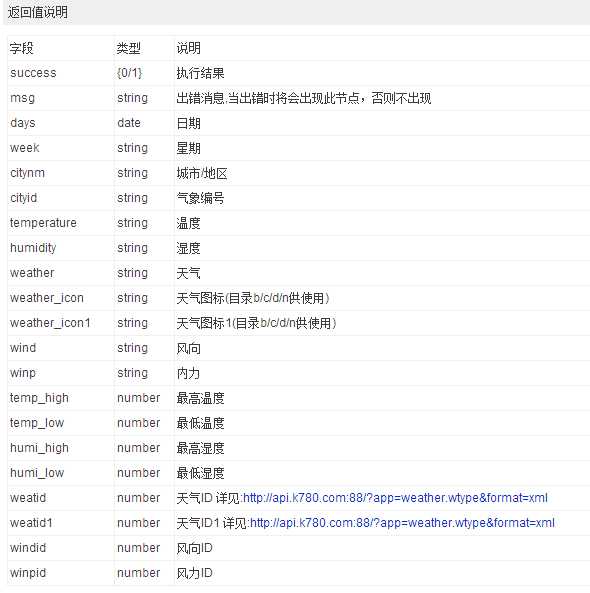The width and height of the screenshot is (590, 593).
Task: Click the '执行结果' description
Action: point(200,73)
